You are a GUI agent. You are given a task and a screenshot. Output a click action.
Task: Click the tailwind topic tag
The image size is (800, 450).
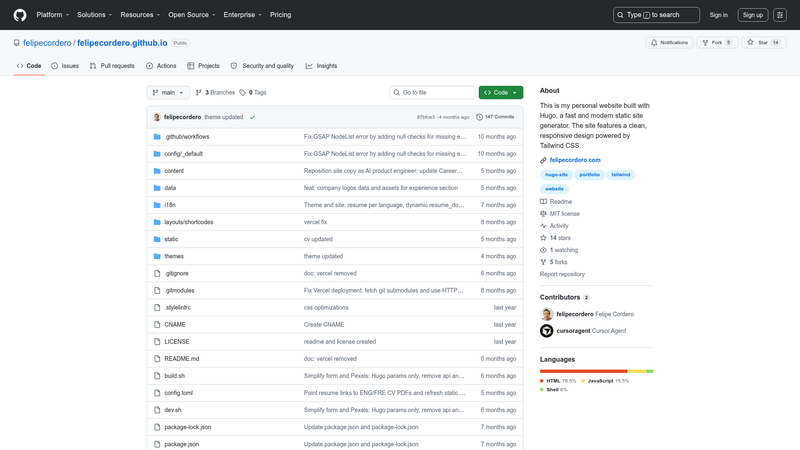(620, 174)
